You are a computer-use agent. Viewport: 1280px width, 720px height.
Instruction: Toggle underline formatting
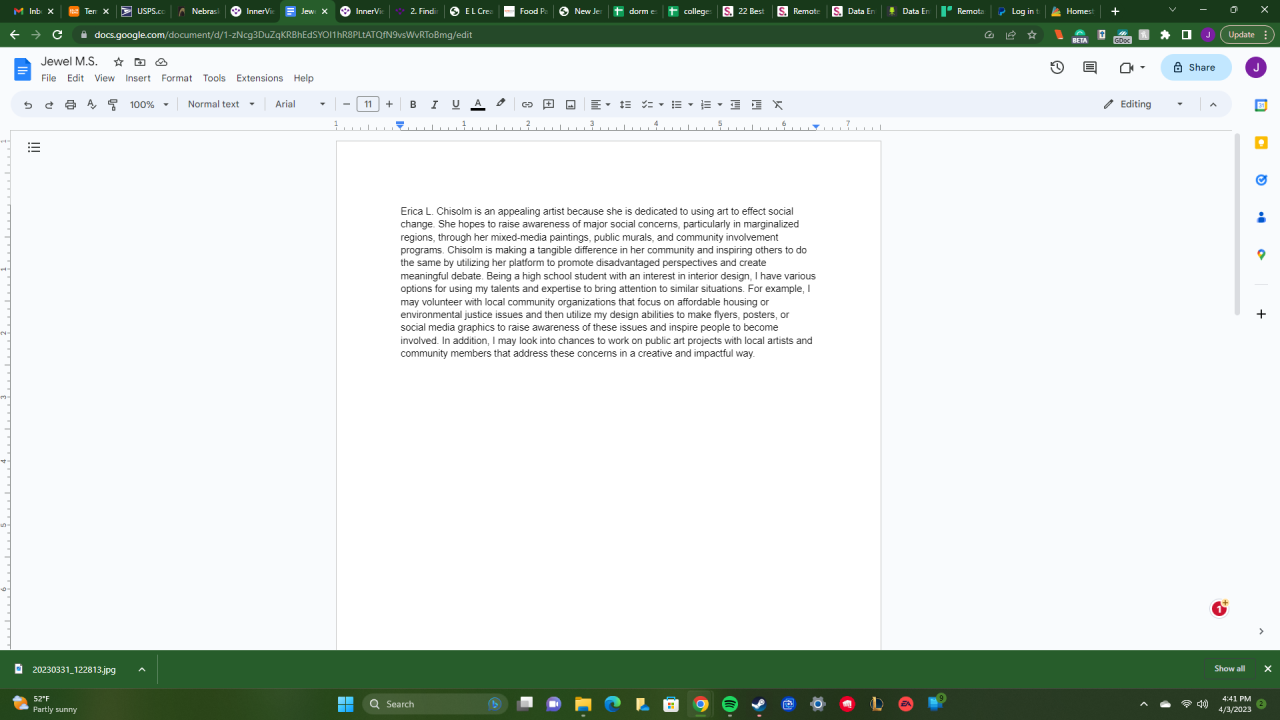(x=456, y=104)
